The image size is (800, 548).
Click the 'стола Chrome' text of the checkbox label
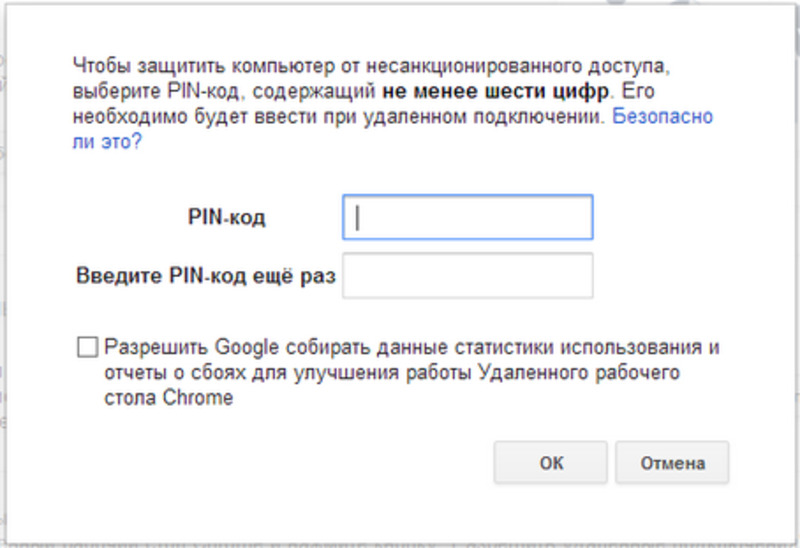tap(168, 397)
